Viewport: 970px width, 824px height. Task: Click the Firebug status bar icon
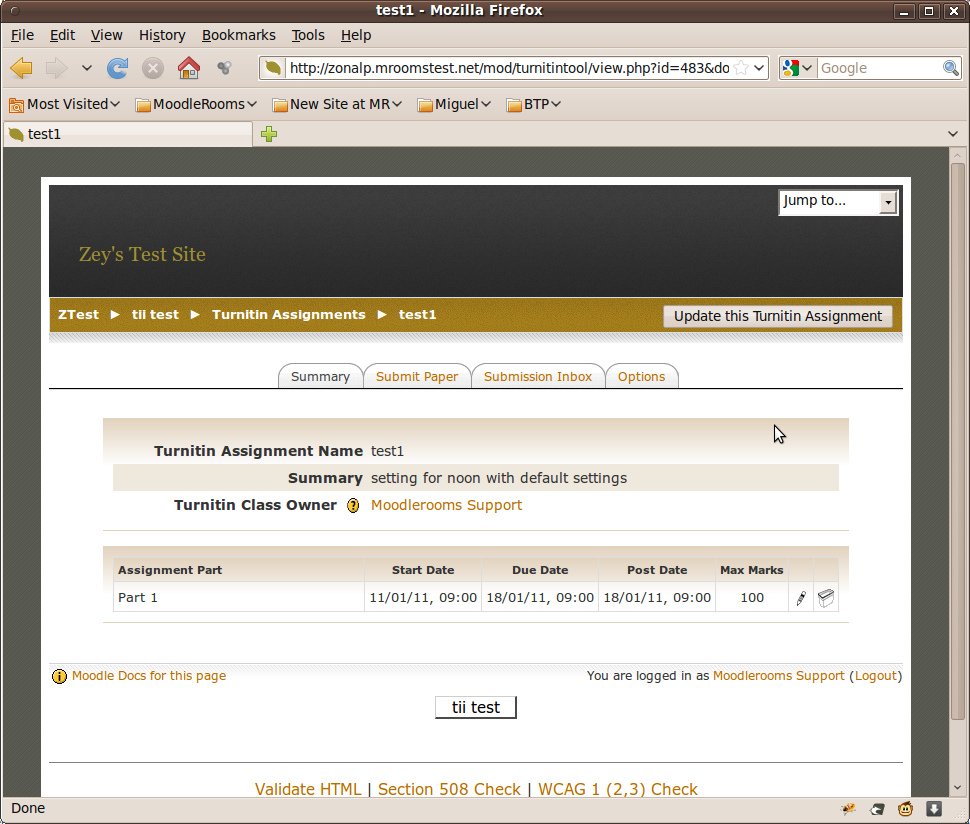pyautogui.click(x=848, y=809)
